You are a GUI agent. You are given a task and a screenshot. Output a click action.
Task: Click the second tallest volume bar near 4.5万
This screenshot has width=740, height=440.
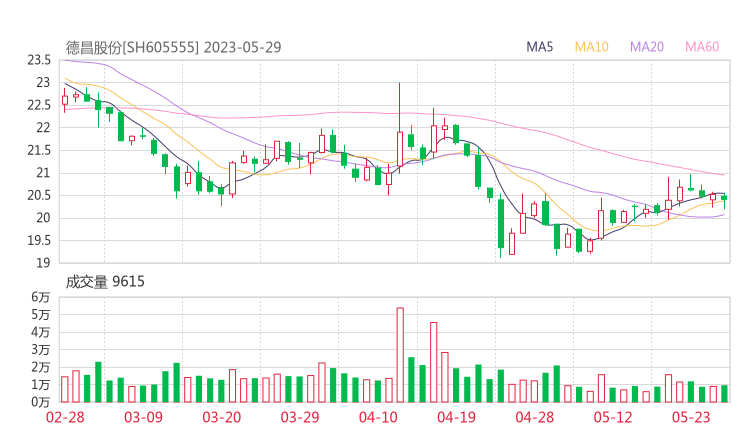coord(433,362)
